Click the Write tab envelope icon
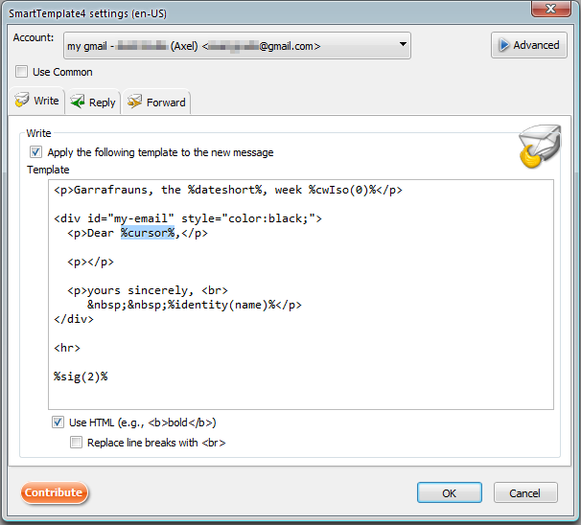This screenshot has height=525, width=581. (x=21, y=100)
